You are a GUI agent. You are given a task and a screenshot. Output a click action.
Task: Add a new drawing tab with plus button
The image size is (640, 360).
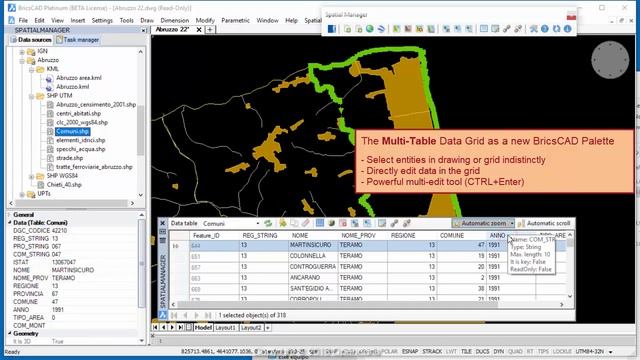pyautogui.click(x=210, y=29)
